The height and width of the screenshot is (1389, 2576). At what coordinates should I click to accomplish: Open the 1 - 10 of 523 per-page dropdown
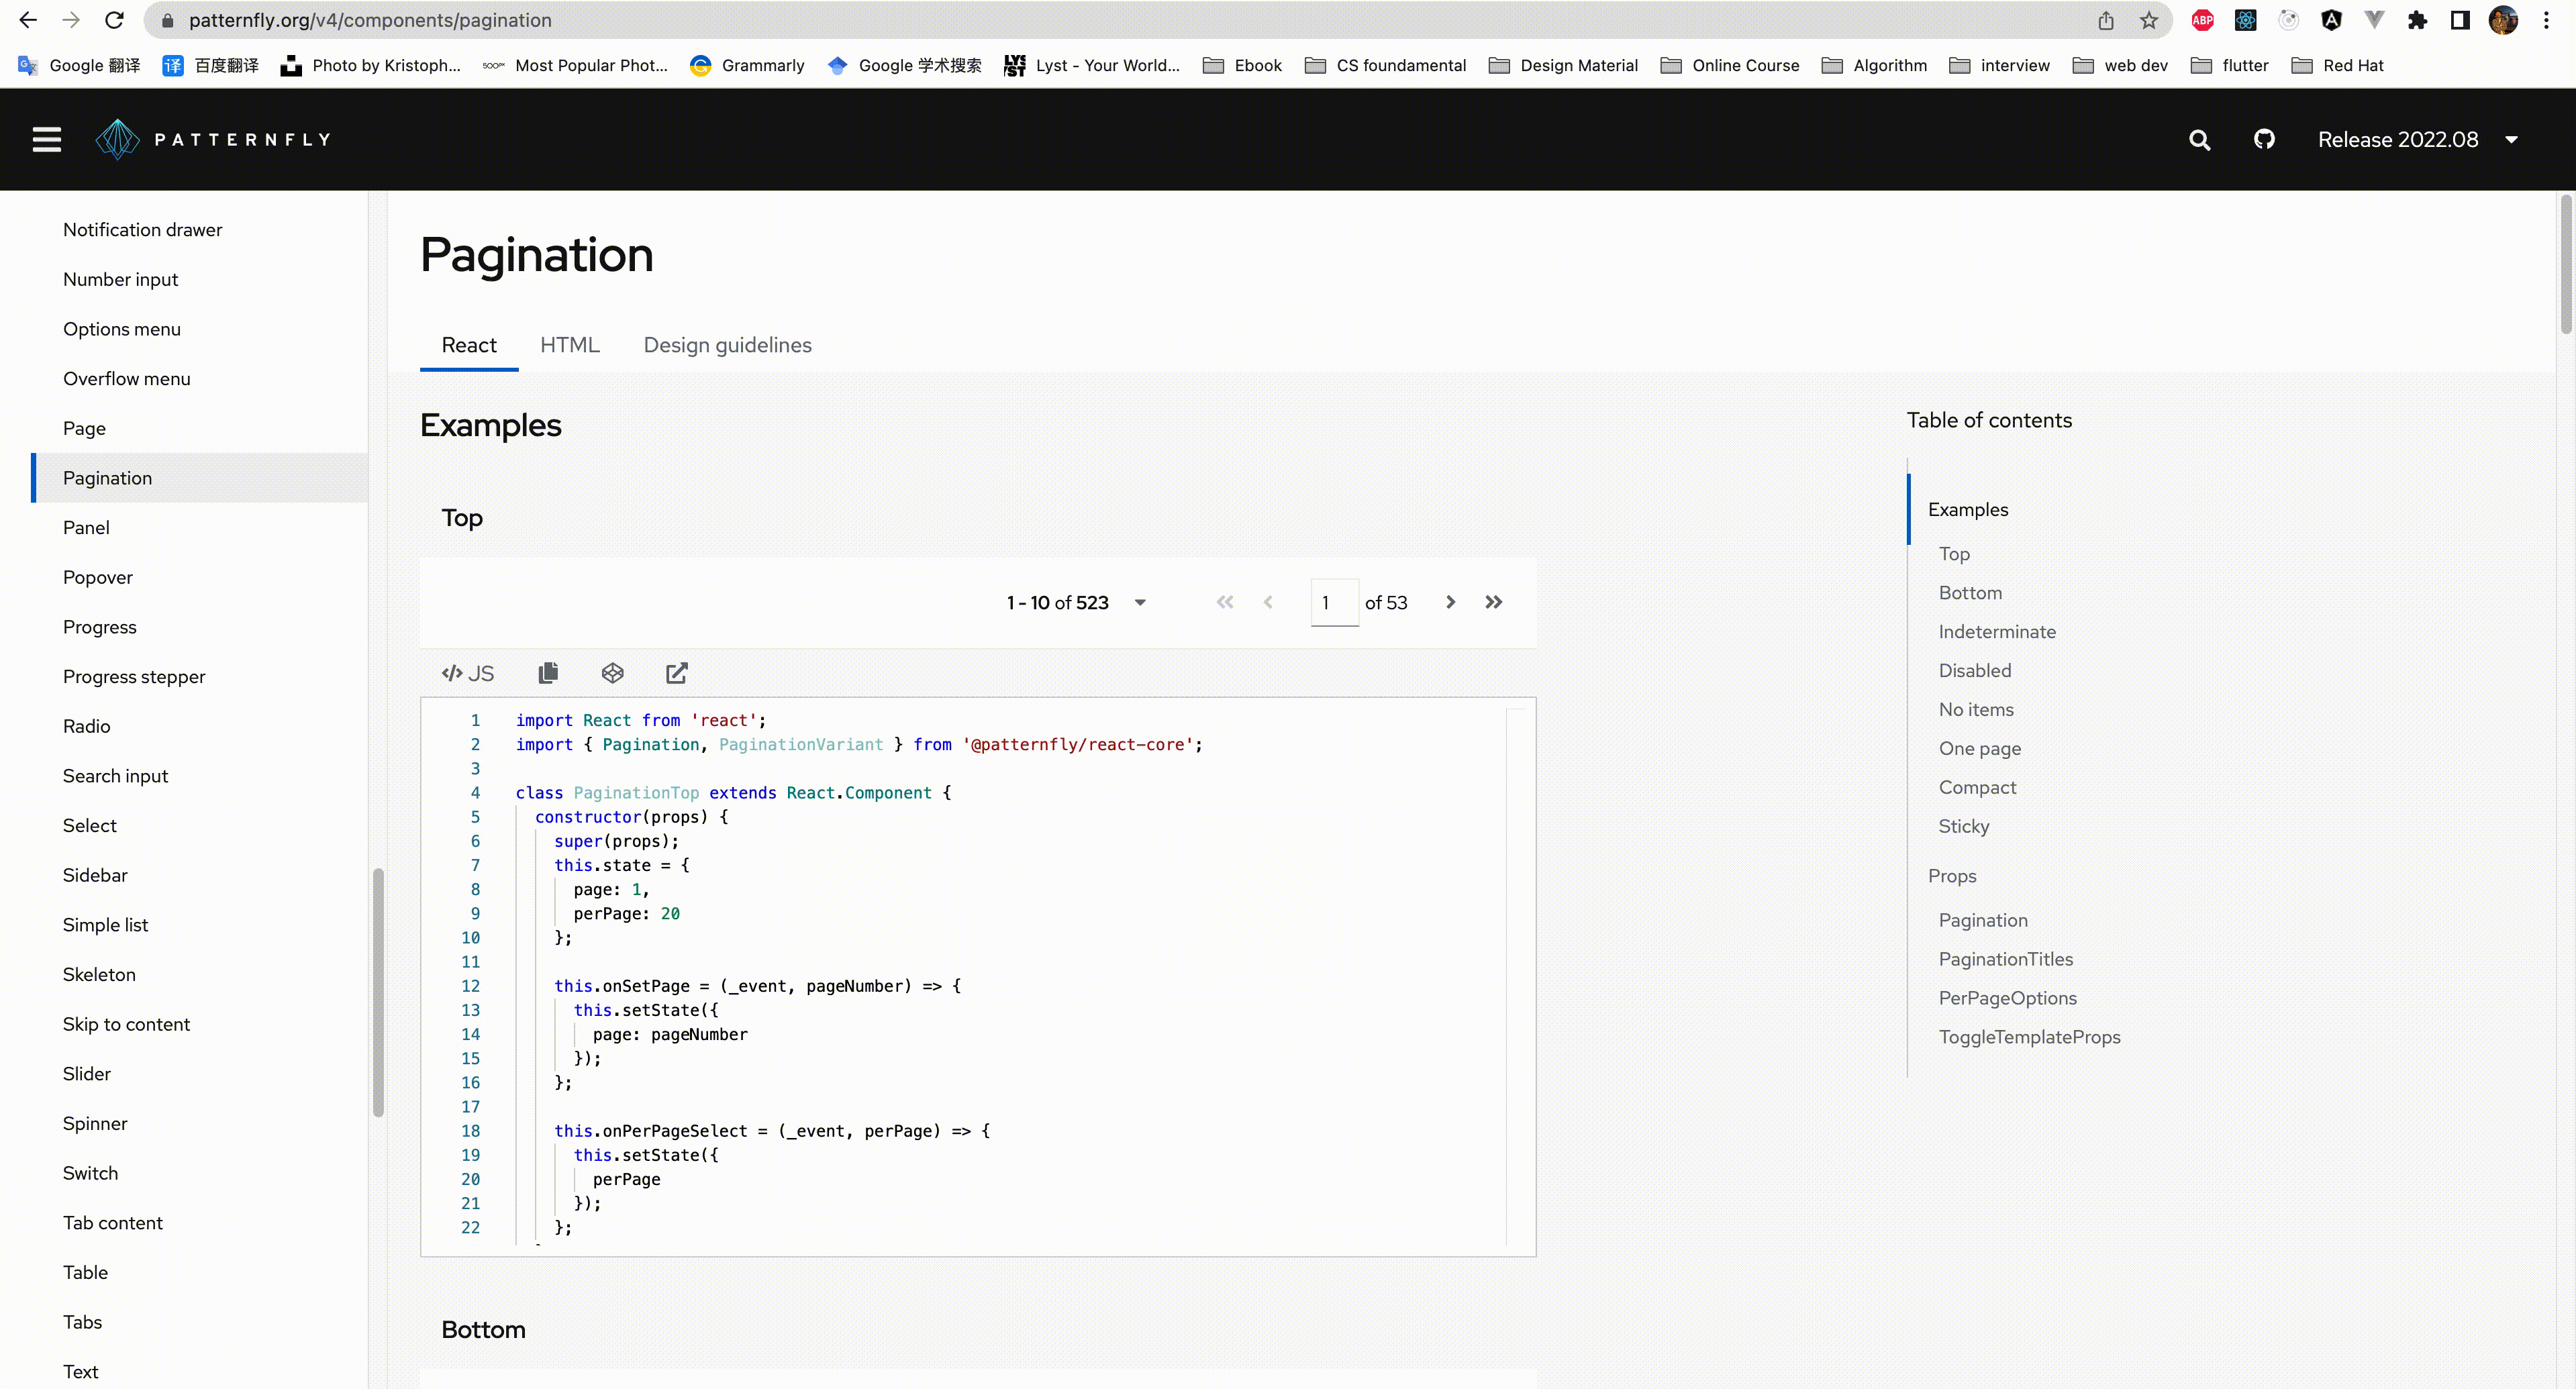tap(1076, 602)
